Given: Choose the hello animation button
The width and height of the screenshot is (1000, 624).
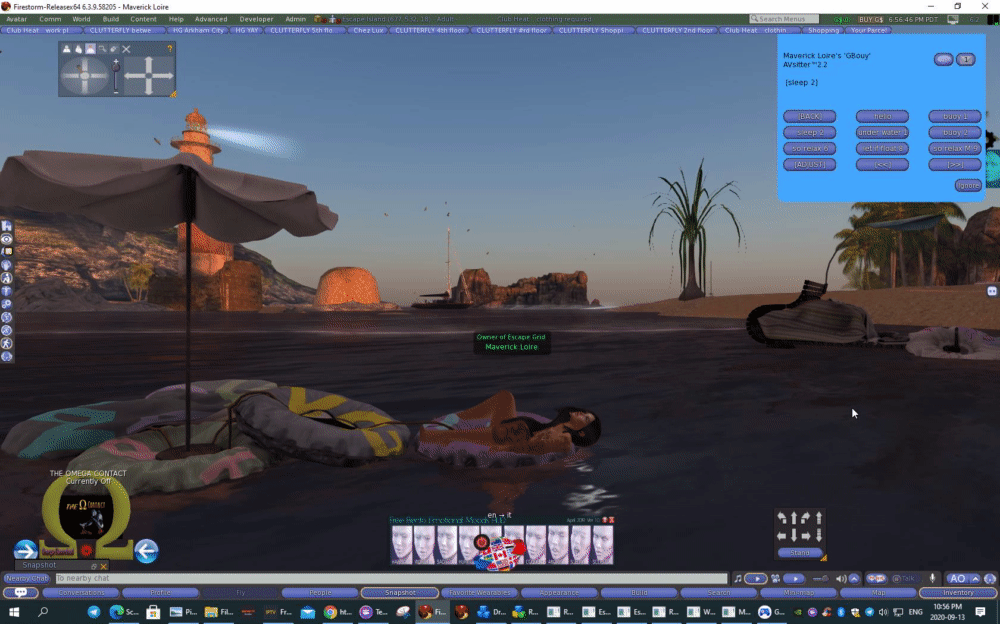Looking at the screenshot, I should click(x=882, y=116).
